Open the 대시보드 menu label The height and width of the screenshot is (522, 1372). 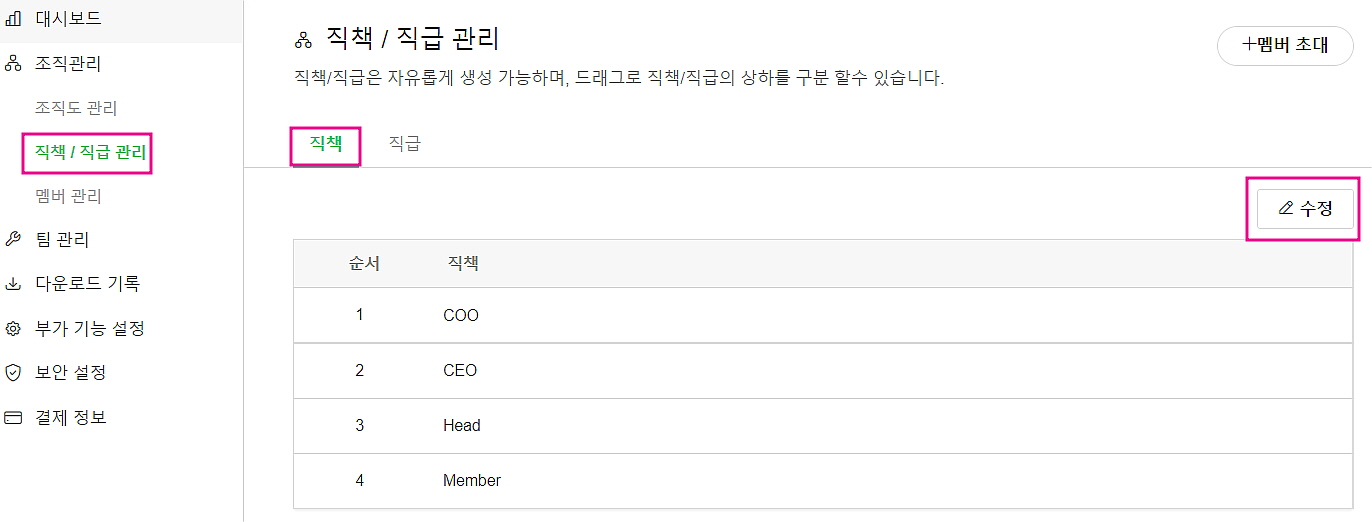pyautogui.click(x=68, y=19)
